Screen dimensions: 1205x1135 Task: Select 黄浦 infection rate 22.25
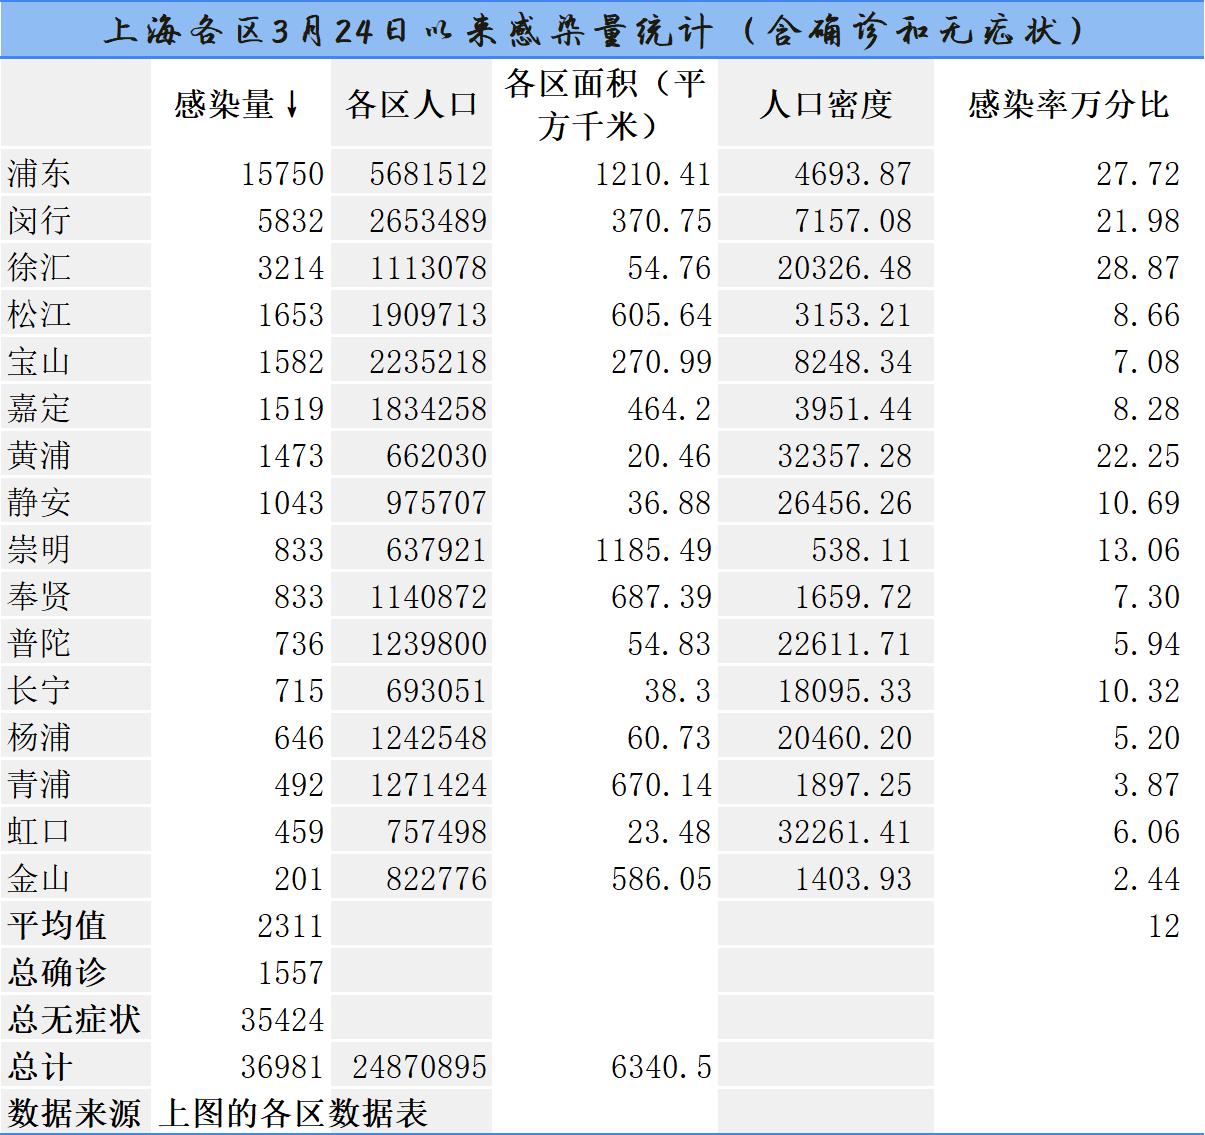(1138, 456)
